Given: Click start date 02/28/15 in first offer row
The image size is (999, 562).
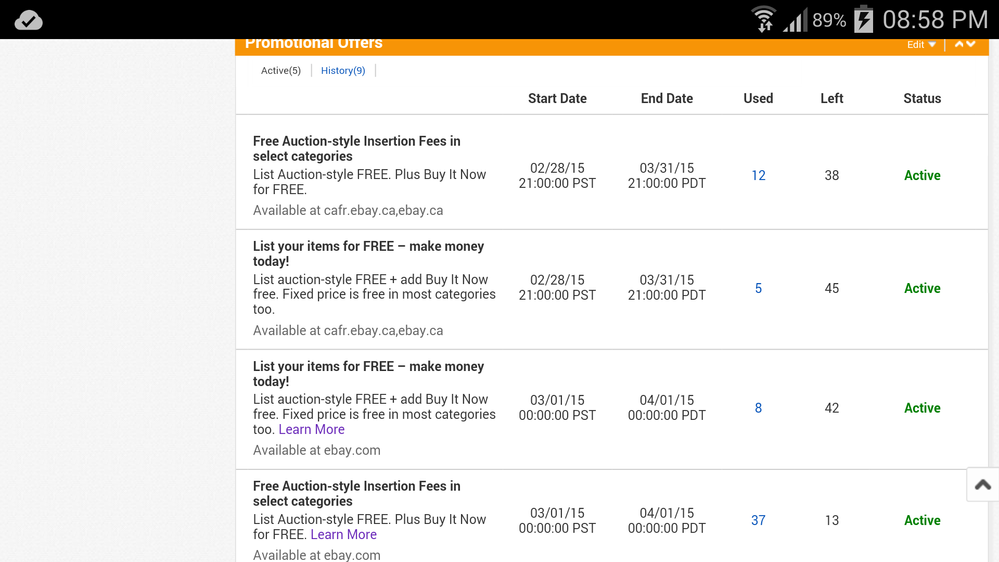Looking at the screenshot, I should pos(557,168).
